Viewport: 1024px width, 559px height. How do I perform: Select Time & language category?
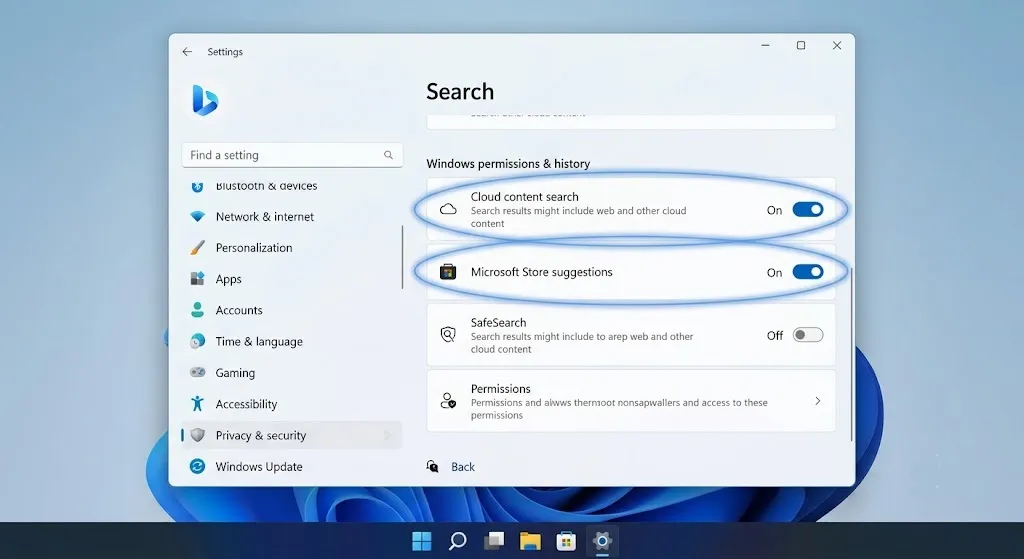click(292, 342)
